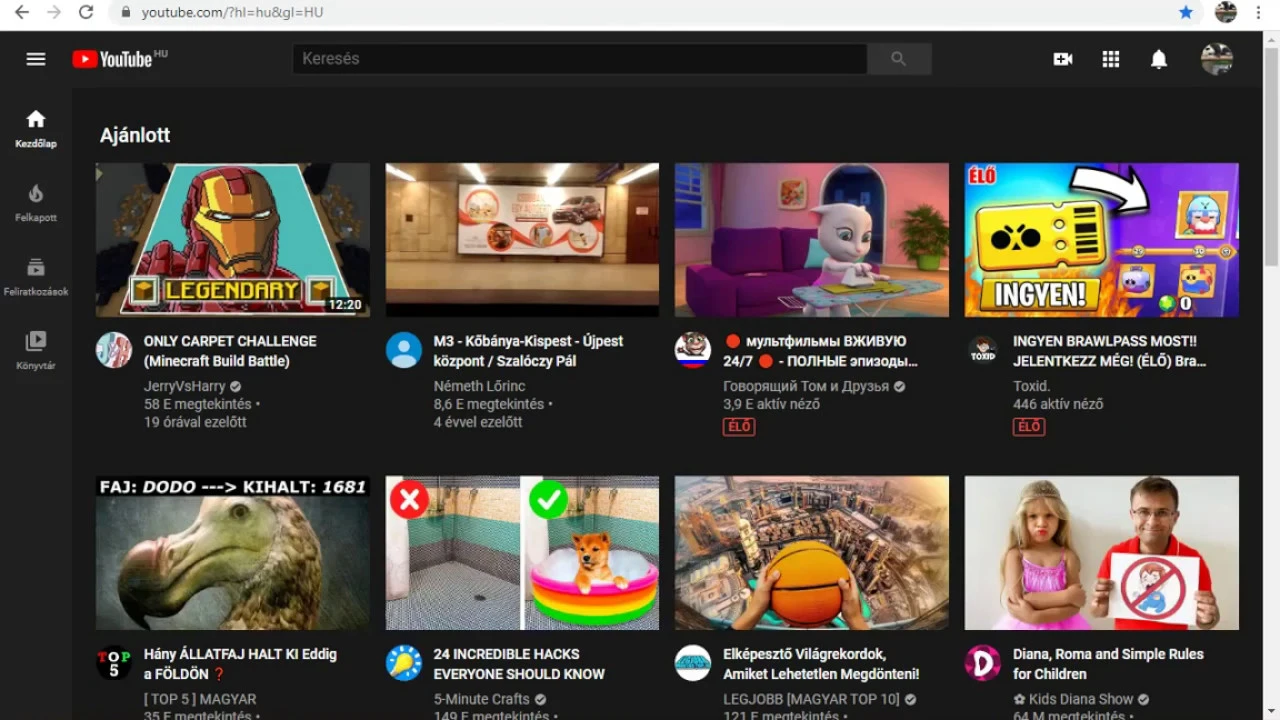This screenshot has width=1280, height=720.
Task: Open the INGYEN Brawl Pass thumbnail
Action: tap(1102, 240)
